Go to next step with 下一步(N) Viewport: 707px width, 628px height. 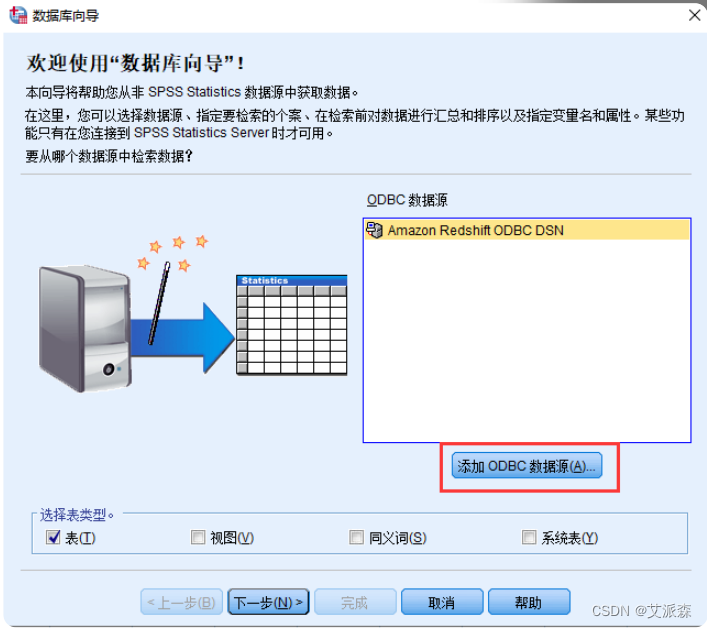[269, 602]
